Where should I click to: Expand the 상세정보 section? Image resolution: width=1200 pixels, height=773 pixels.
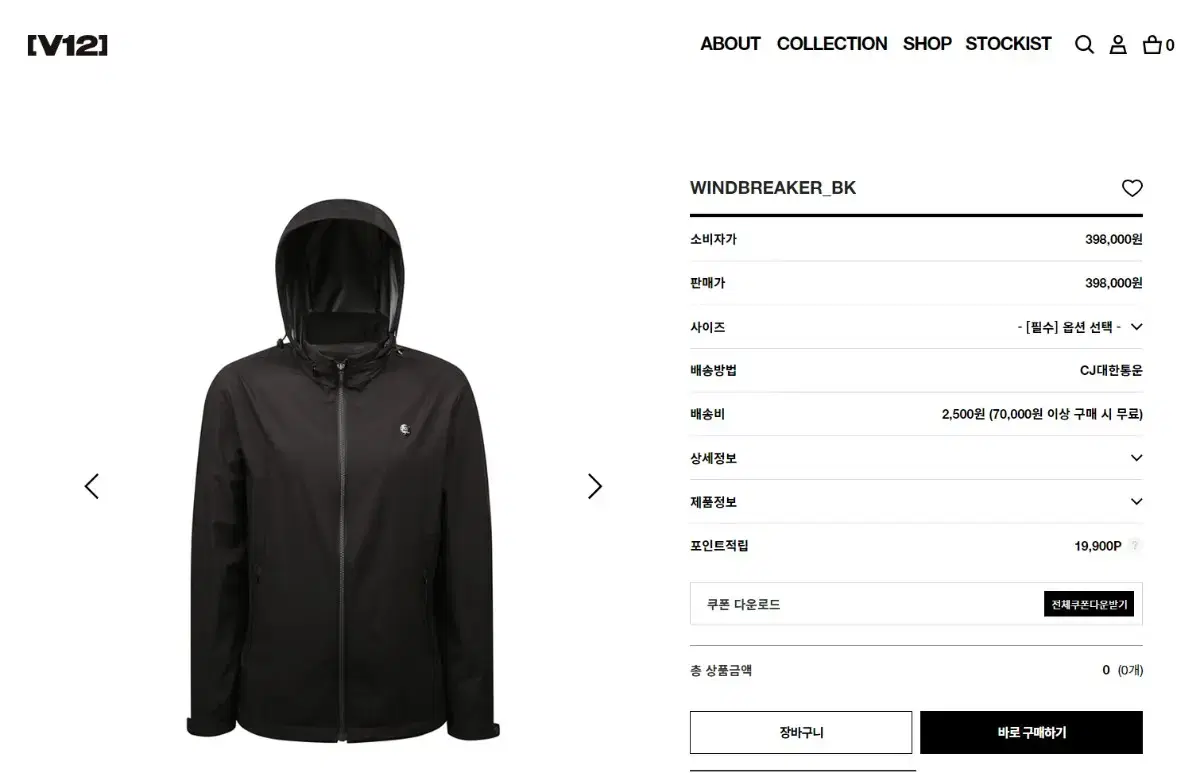[x=916, y=458]
